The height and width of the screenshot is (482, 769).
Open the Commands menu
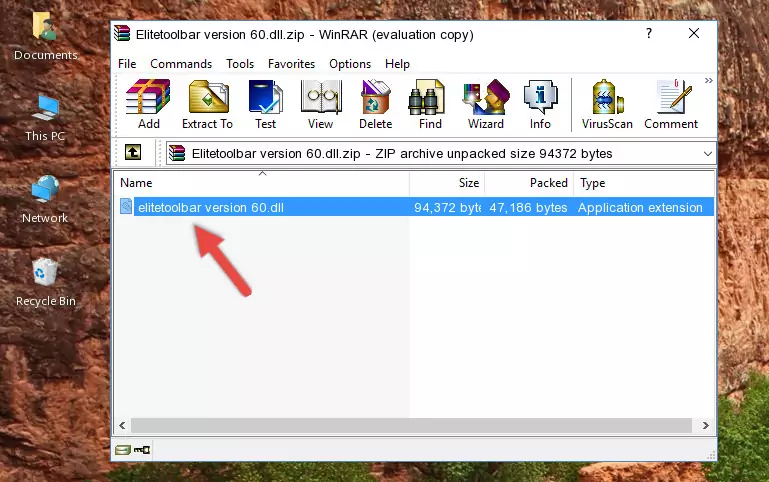coord(181,64)
